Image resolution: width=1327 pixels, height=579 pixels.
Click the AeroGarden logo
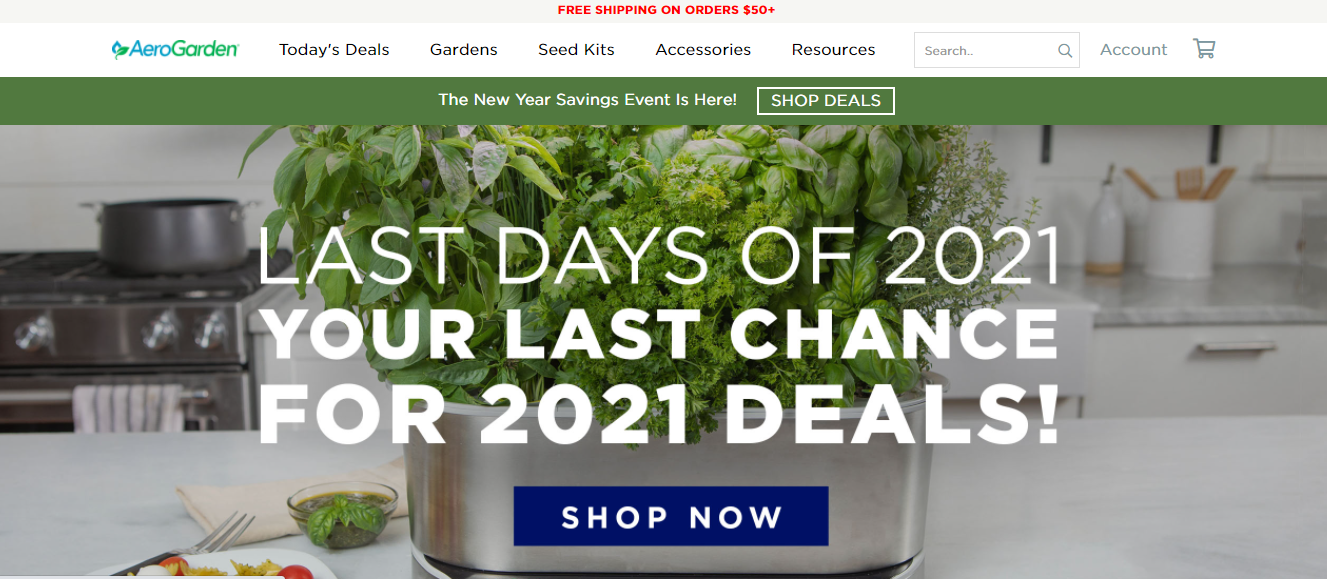tap(175, 49)
